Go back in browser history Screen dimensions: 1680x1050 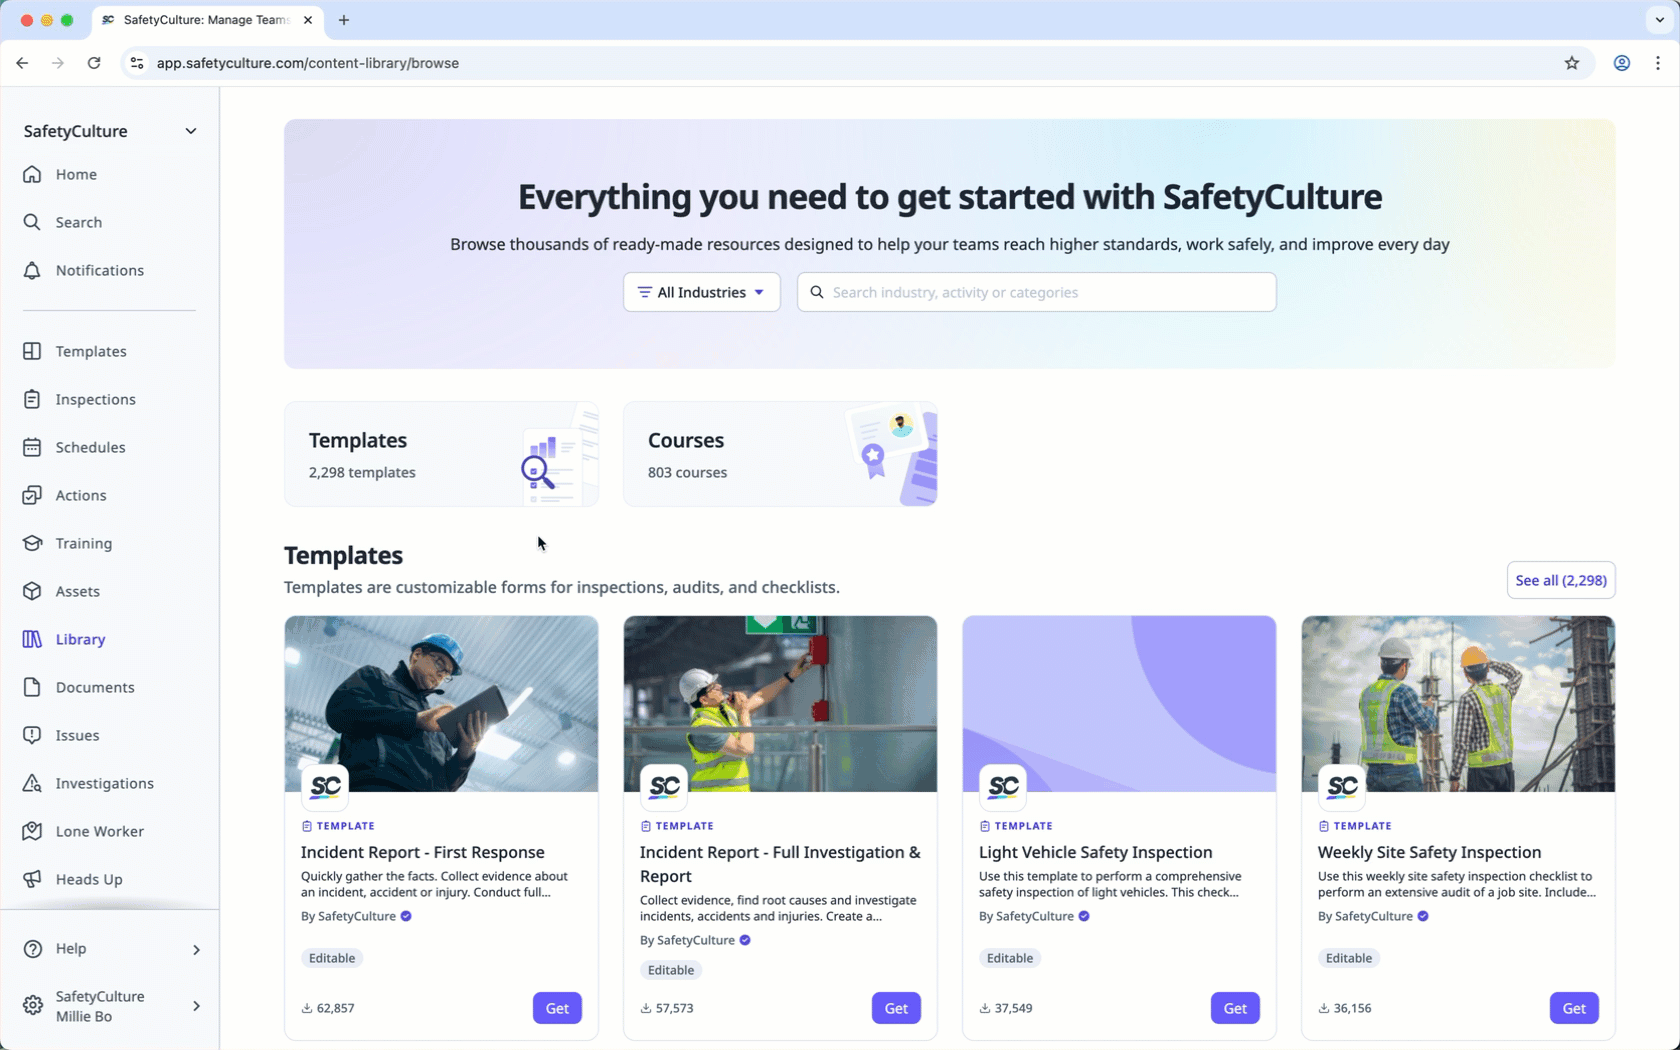22,63
